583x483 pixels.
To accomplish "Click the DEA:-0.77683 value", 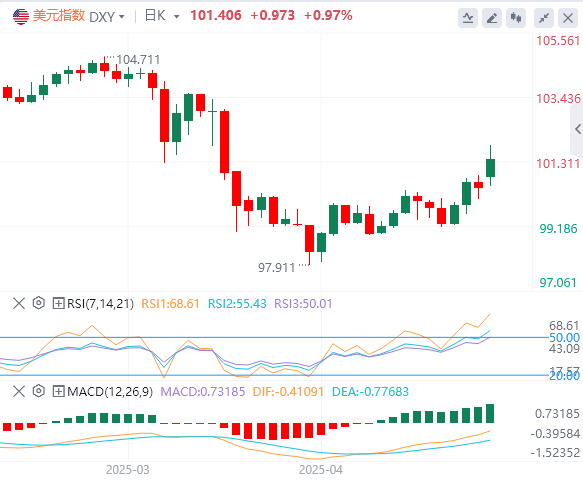I will click(370, 392).
